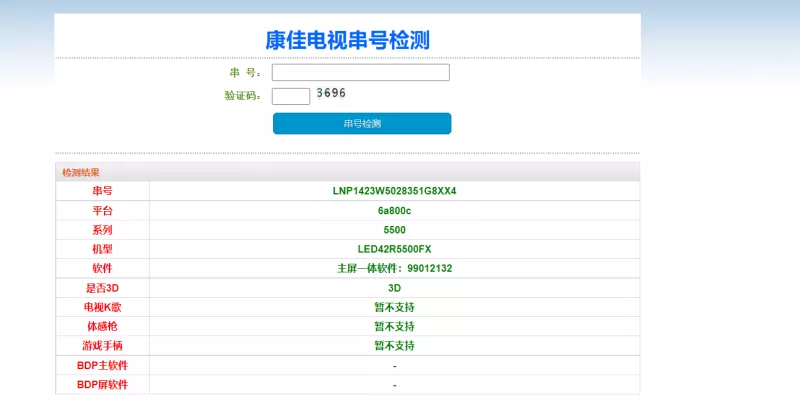
Task: Click the 软件 row label
Action: click(102, 268)
